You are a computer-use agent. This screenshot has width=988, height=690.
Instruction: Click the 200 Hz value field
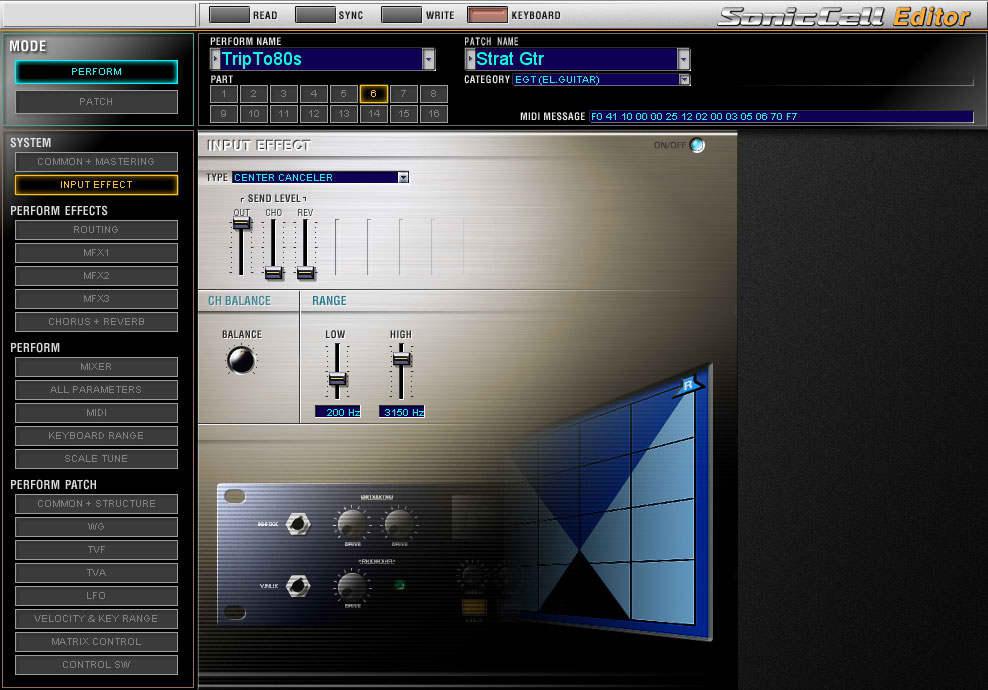point(338,412)
